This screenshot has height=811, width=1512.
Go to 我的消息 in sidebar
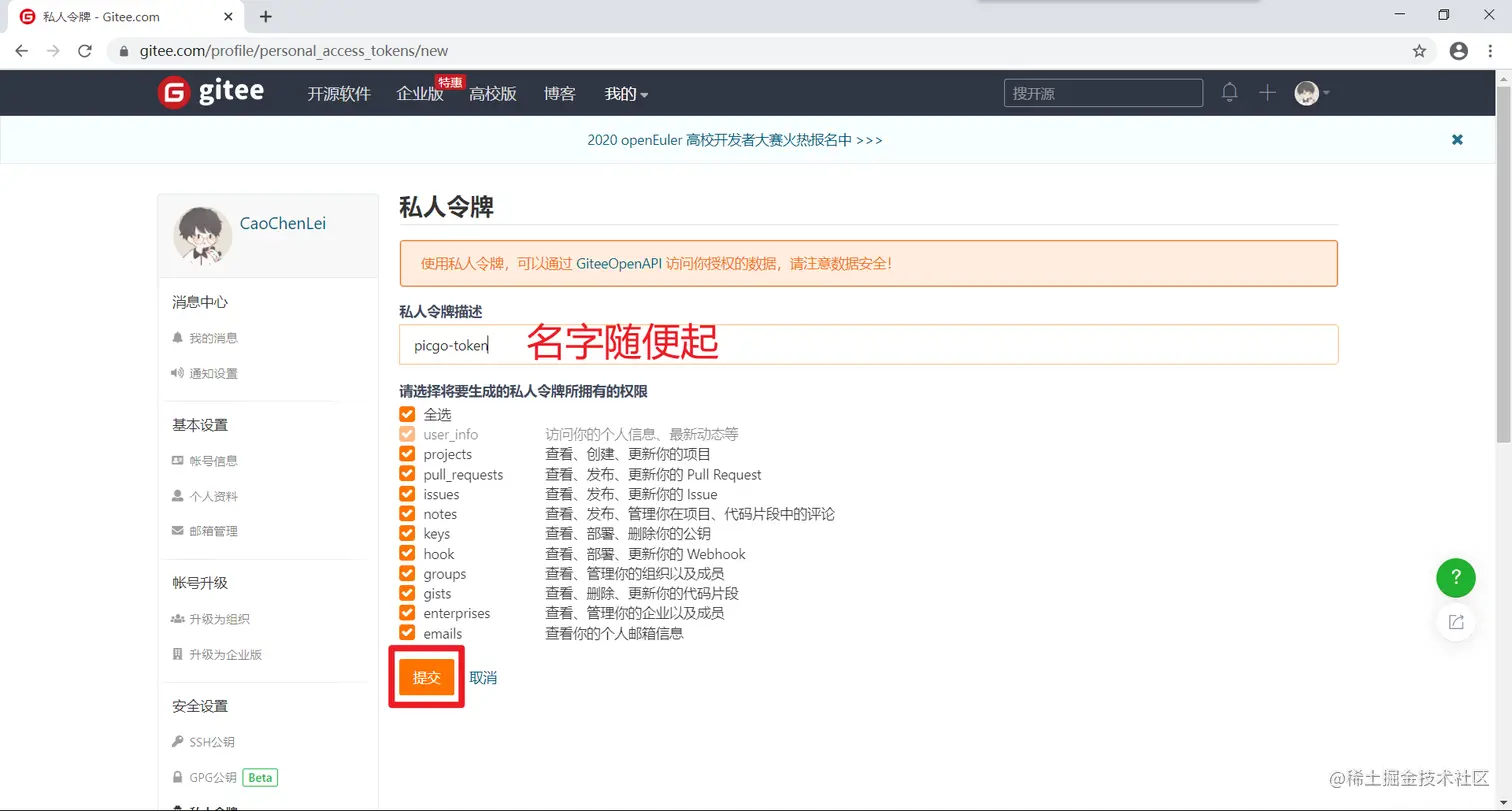(205, 338)
